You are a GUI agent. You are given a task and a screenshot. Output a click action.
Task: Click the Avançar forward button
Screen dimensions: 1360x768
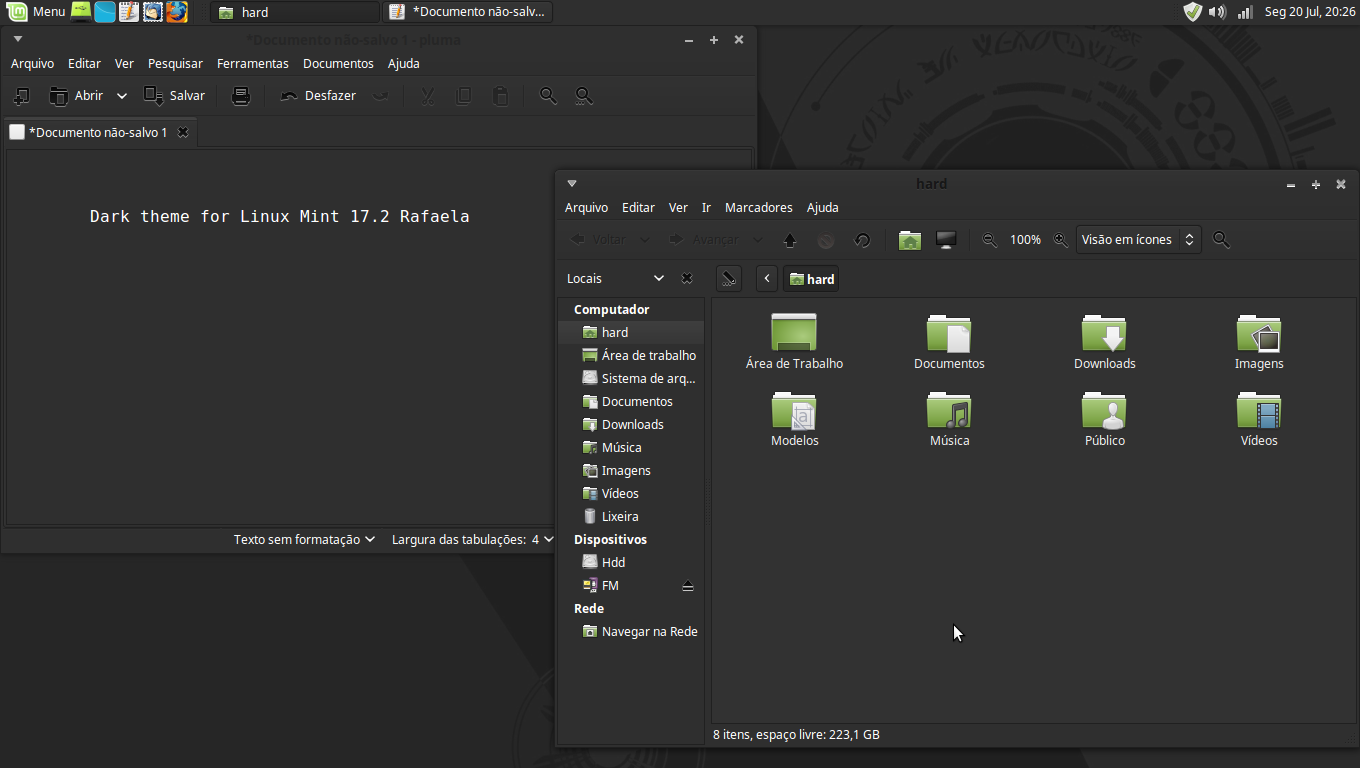click(704, 240)
